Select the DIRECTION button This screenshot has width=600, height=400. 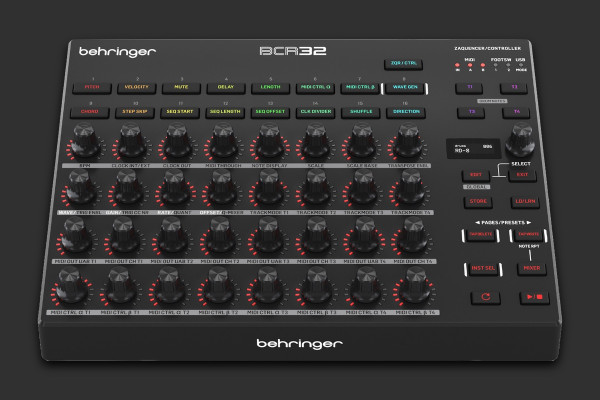[406, 112]
